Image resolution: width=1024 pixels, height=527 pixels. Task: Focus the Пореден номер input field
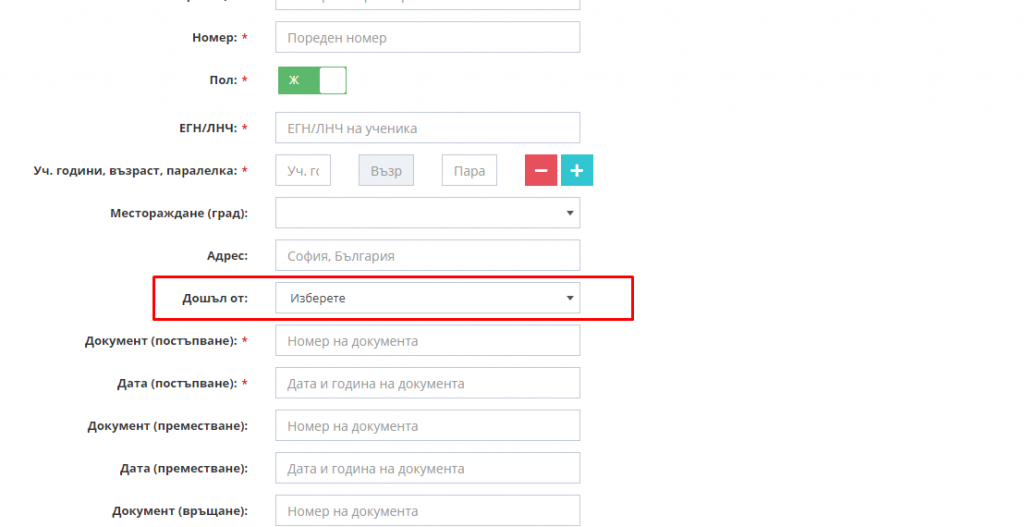(x=427, y=37)
